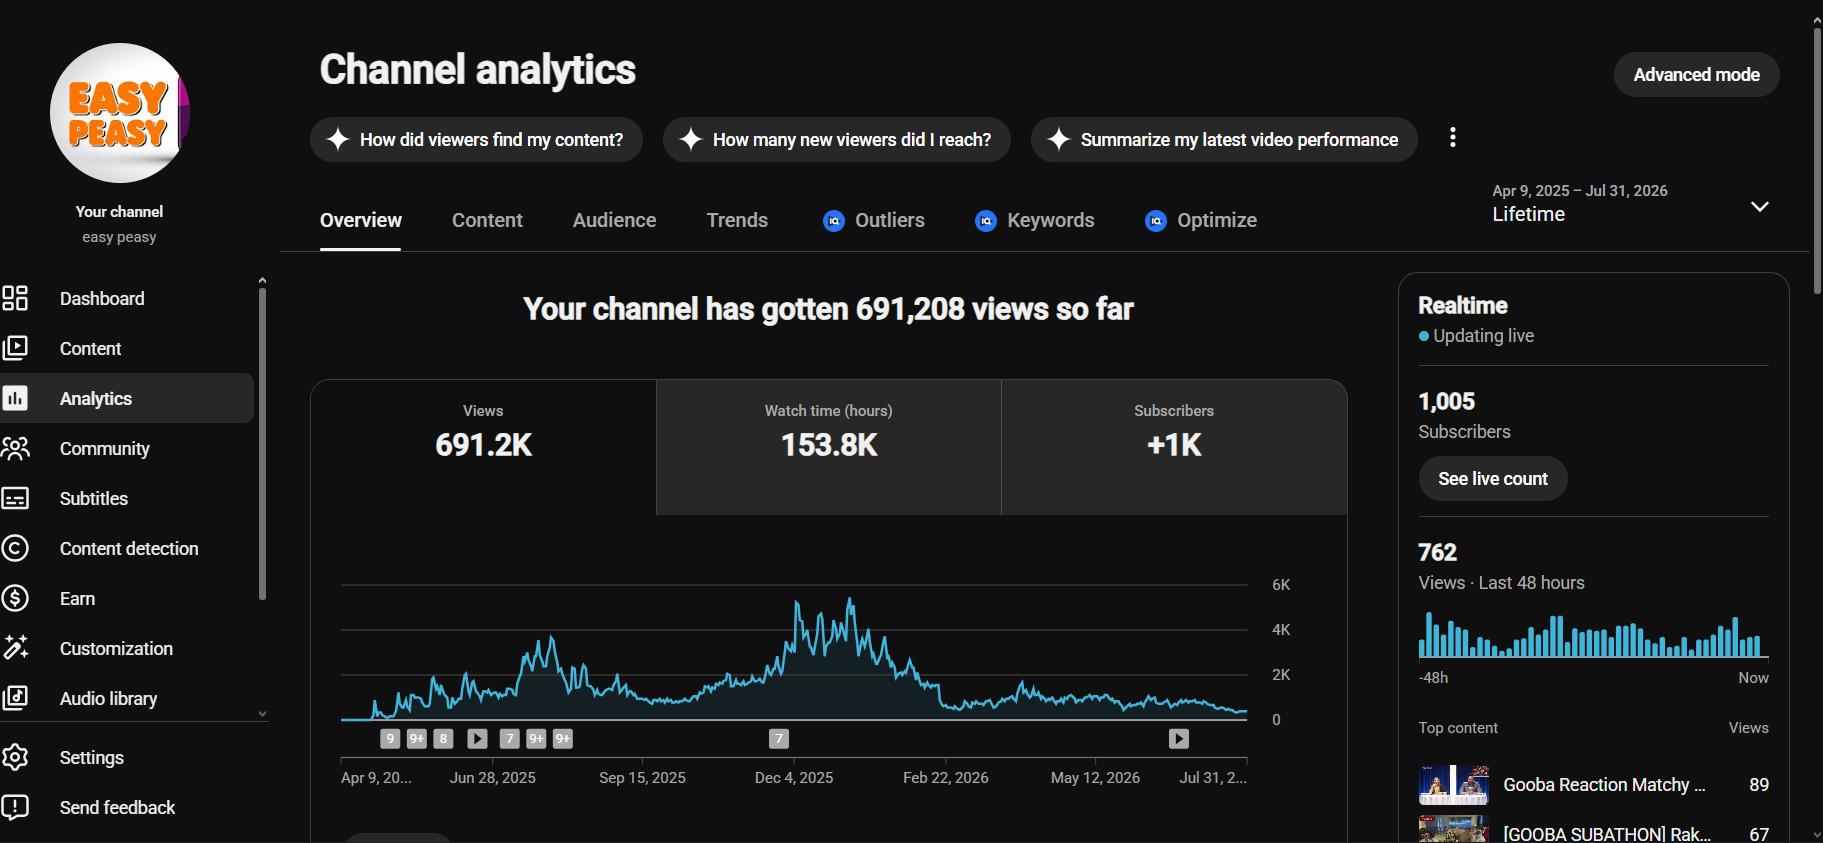Click See live count button

[1492, 479]
